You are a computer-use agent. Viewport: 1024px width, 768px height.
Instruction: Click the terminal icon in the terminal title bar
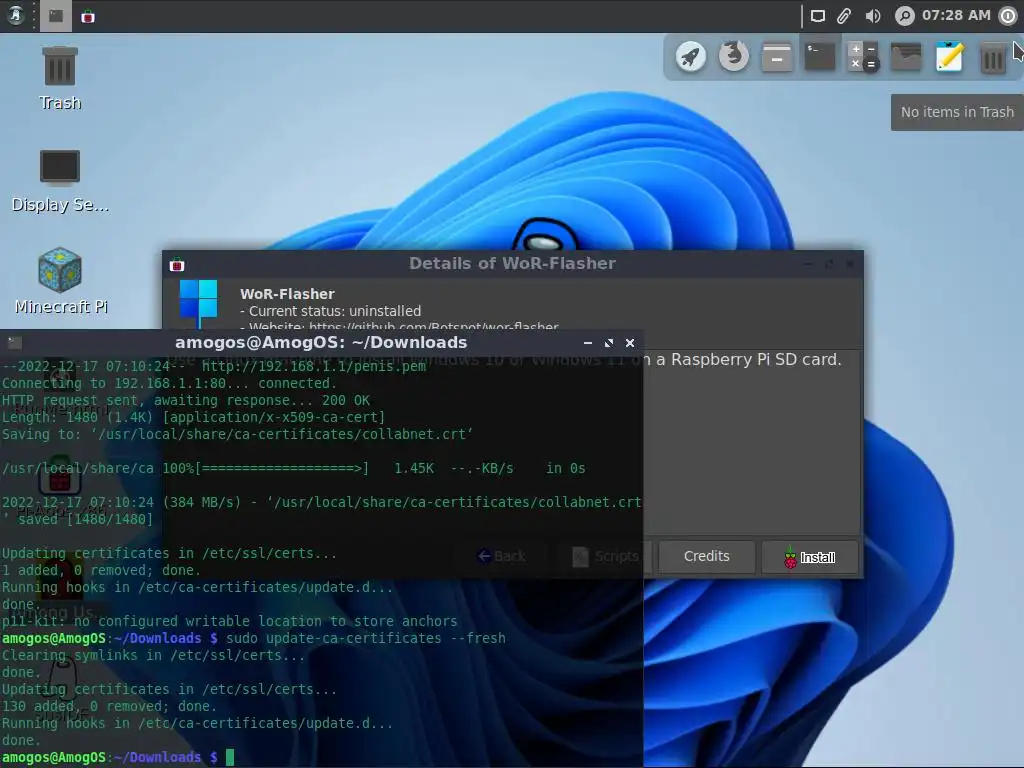click(x=14, y=342)
